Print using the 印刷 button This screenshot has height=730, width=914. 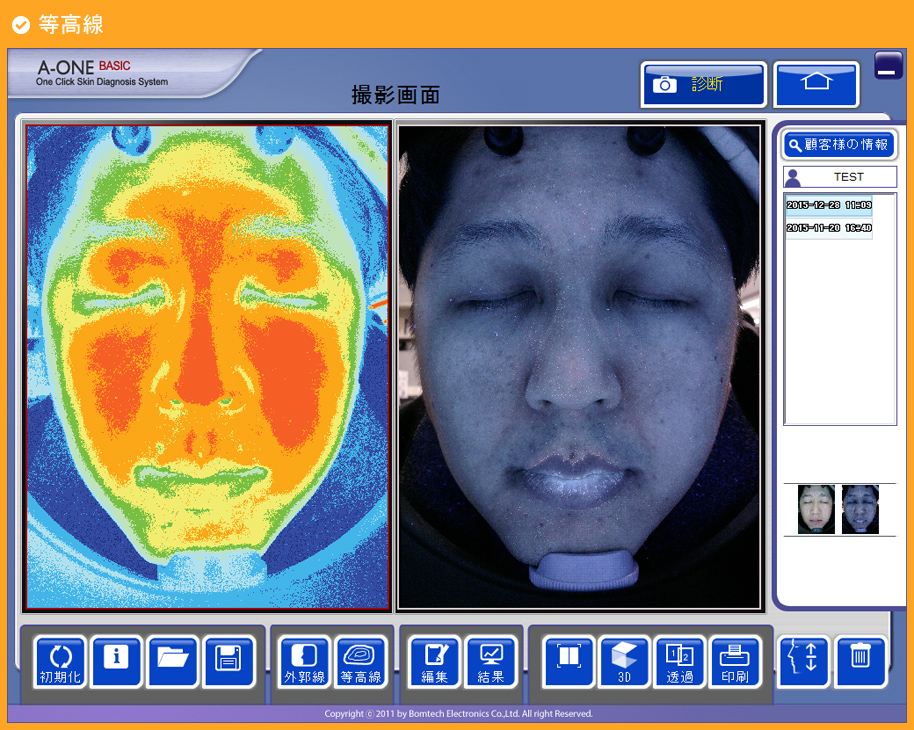(x=735, y=662)
